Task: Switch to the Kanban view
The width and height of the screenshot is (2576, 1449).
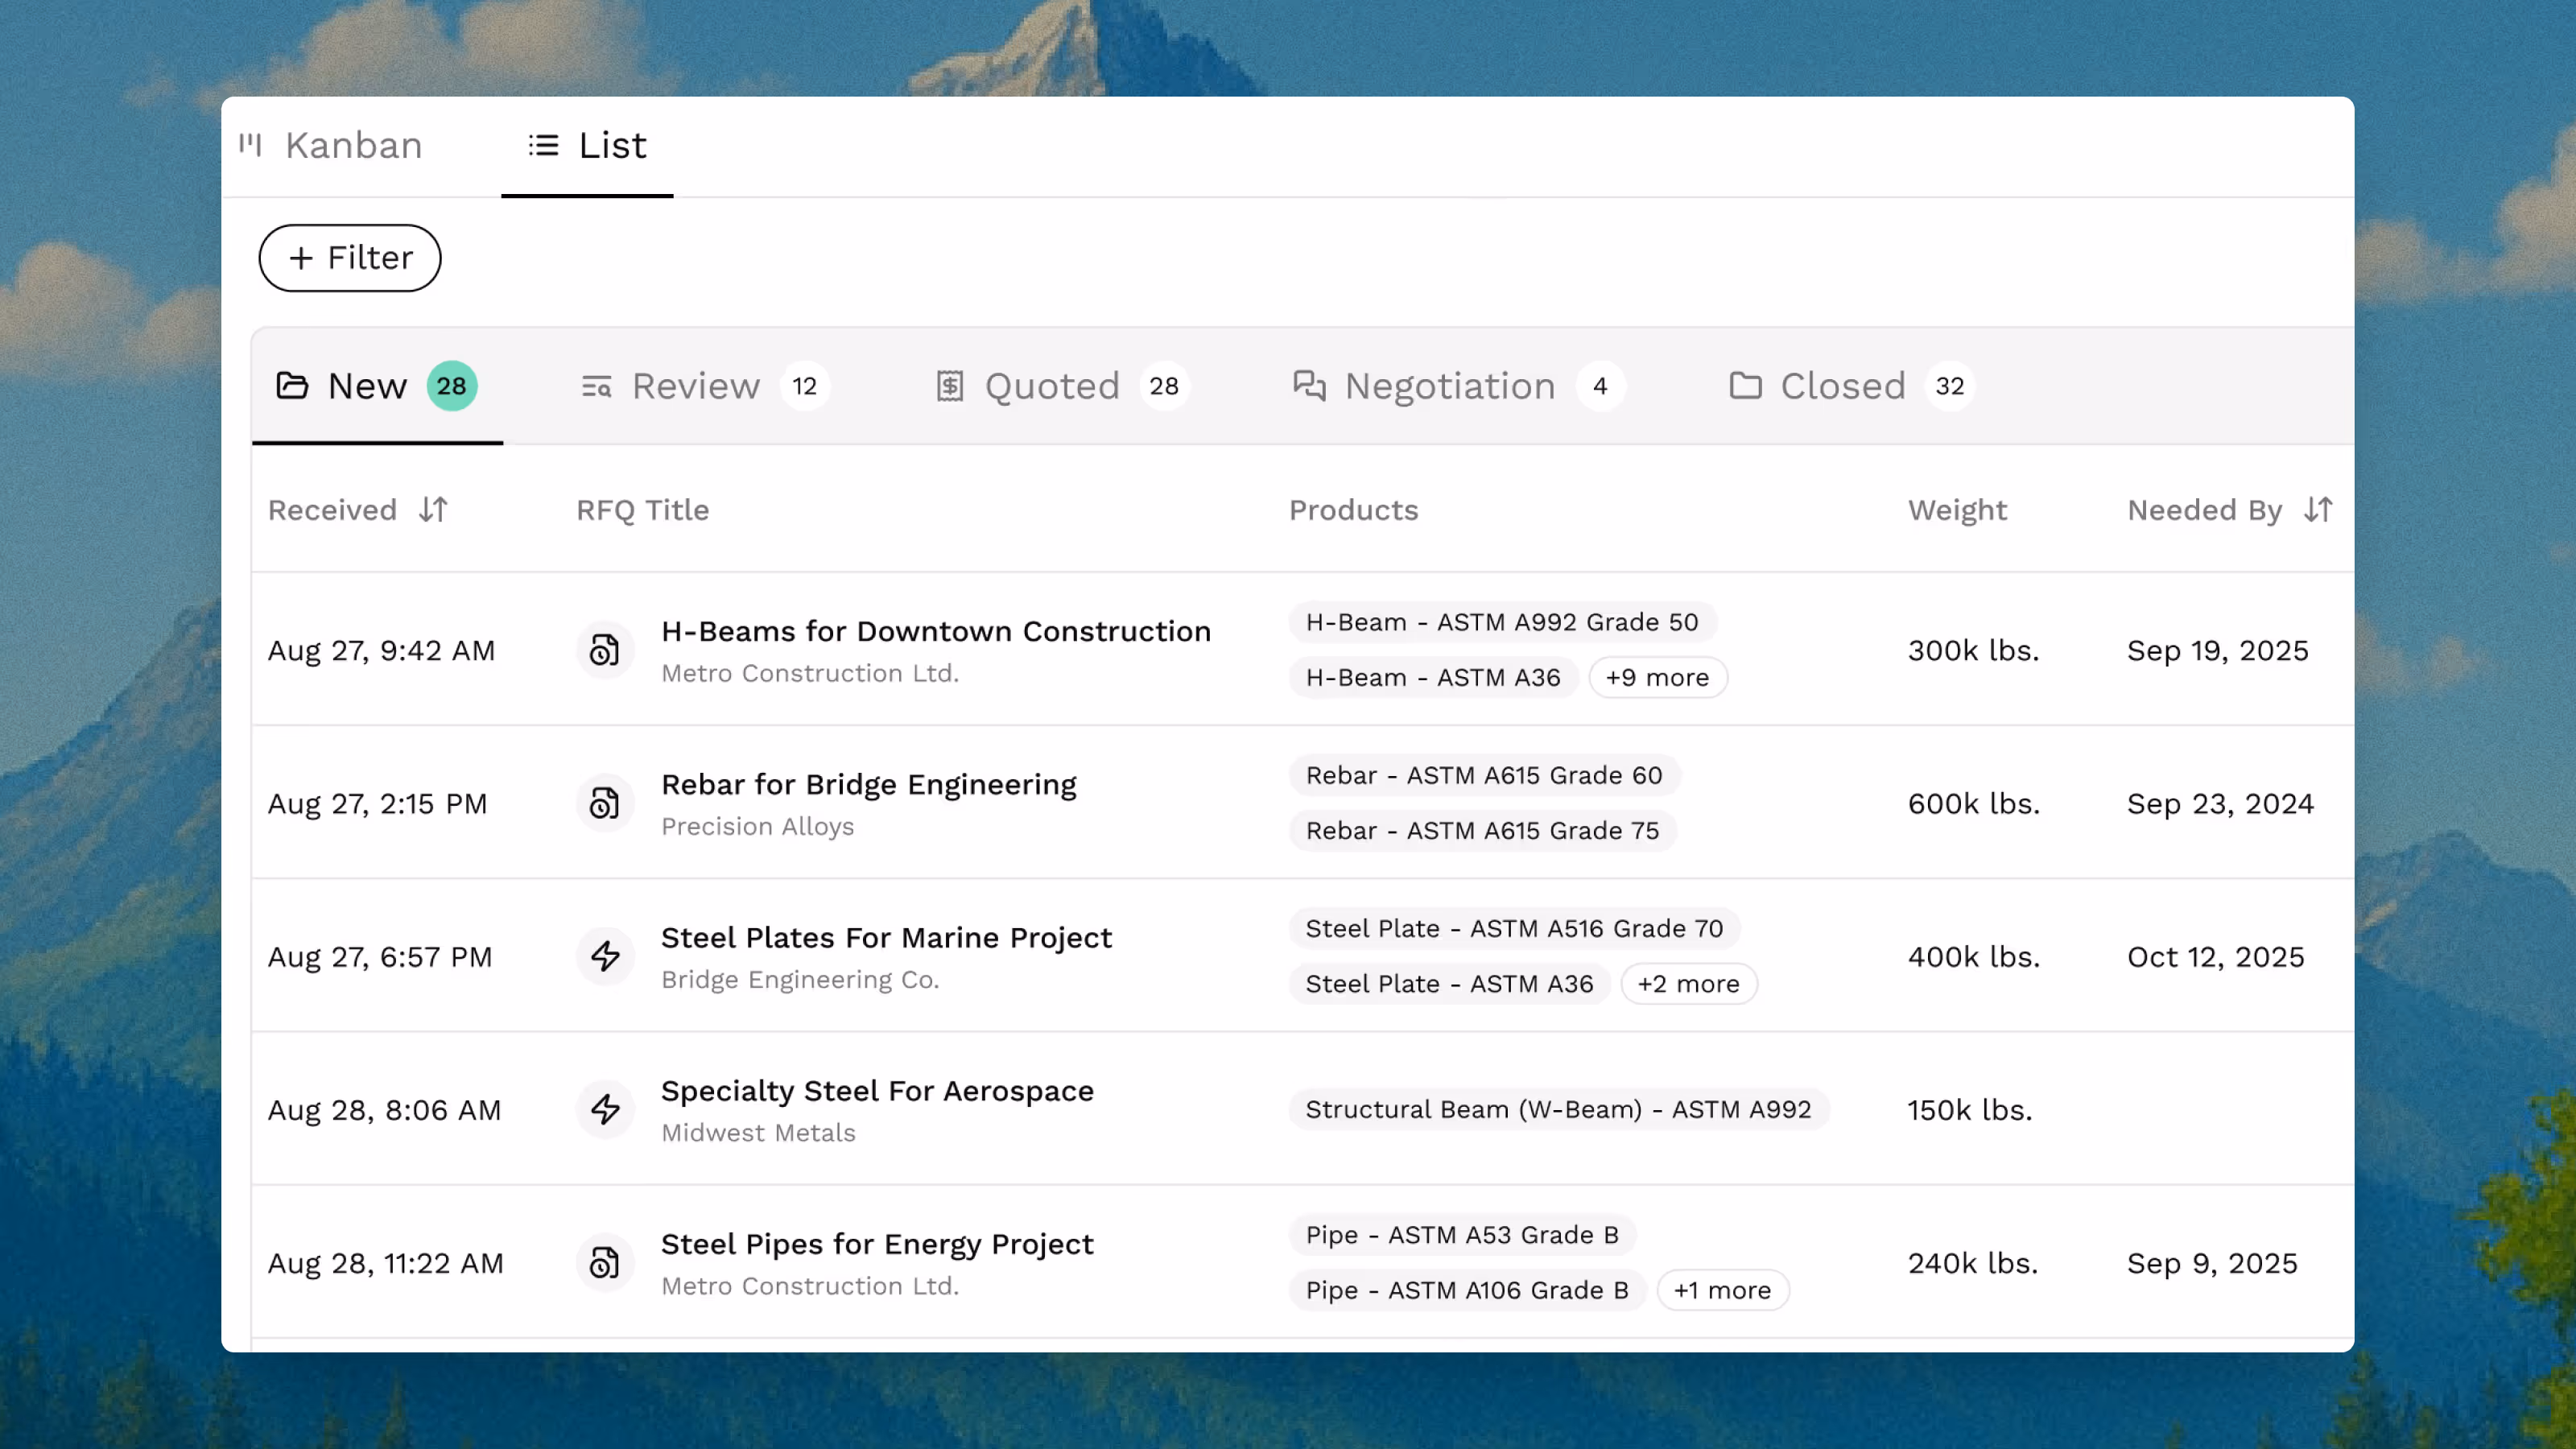Action: [x=331, y=146]
